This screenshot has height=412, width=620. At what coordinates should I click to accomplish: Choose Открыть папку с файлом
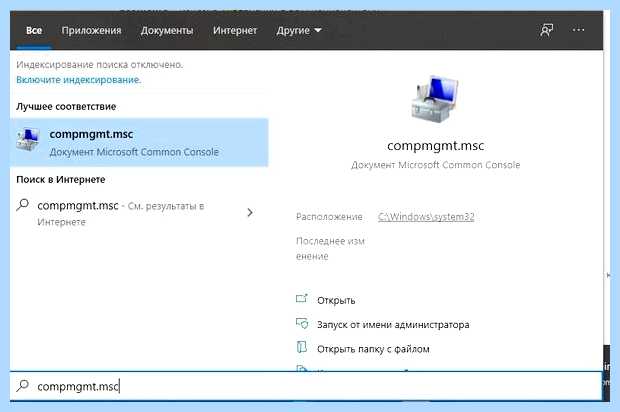pos(373,349)
